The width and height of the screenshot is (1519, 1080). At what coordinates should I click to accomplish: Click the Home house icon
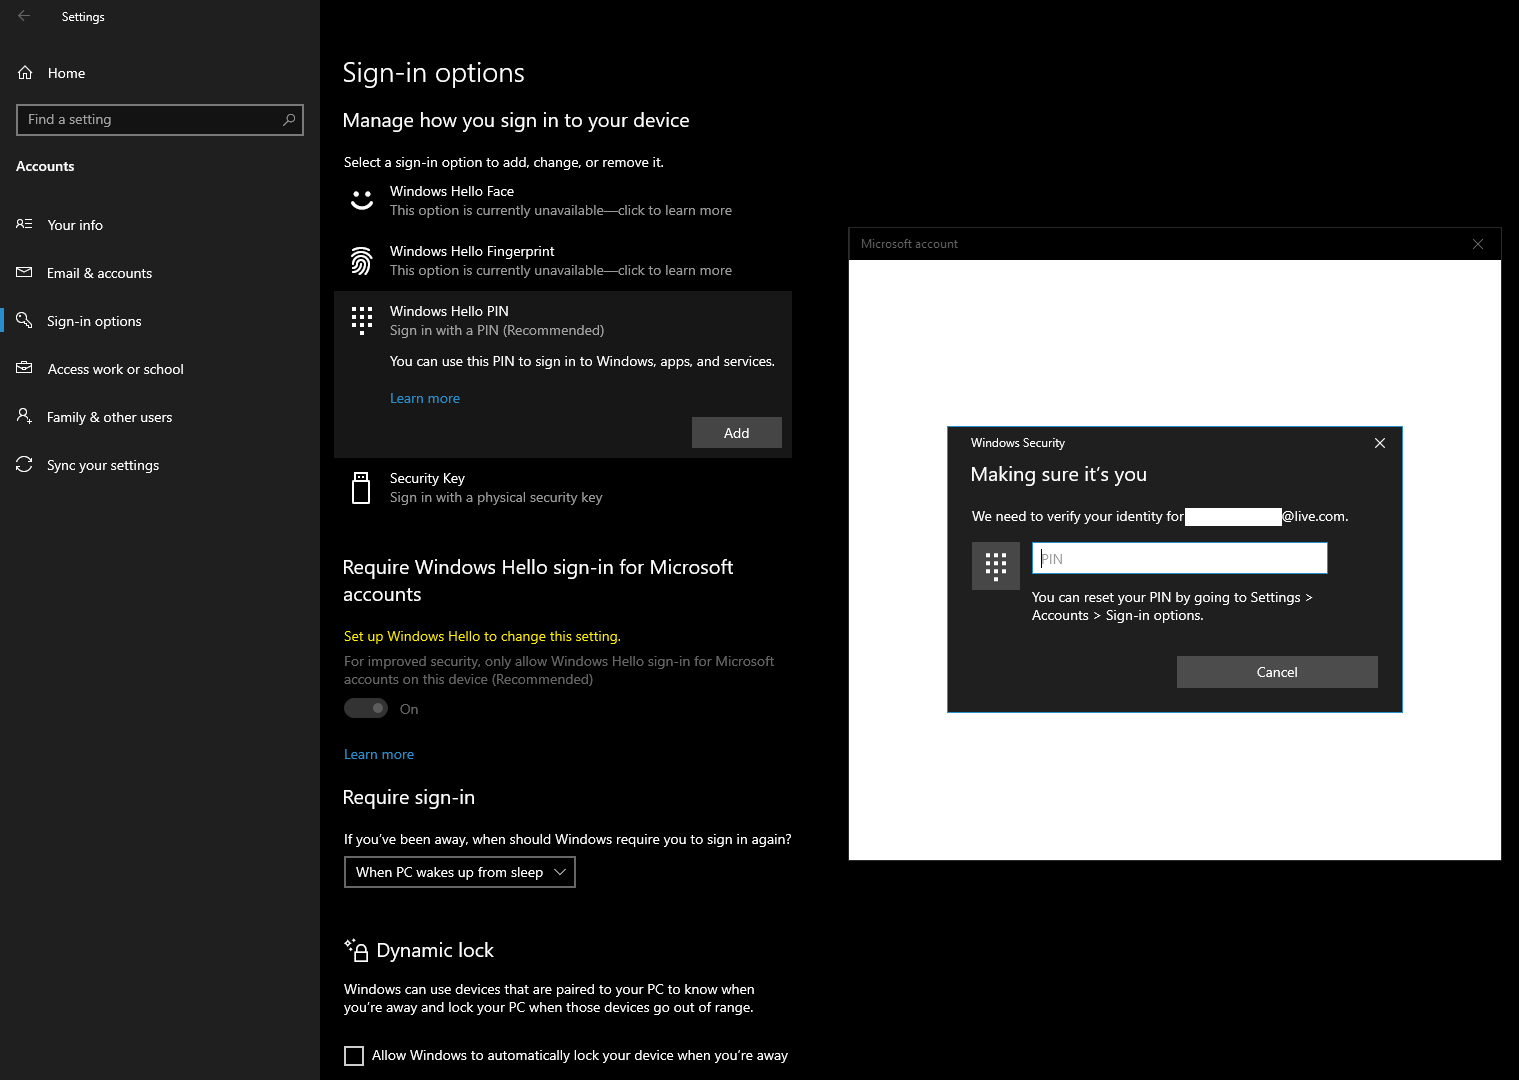point(25,73)
